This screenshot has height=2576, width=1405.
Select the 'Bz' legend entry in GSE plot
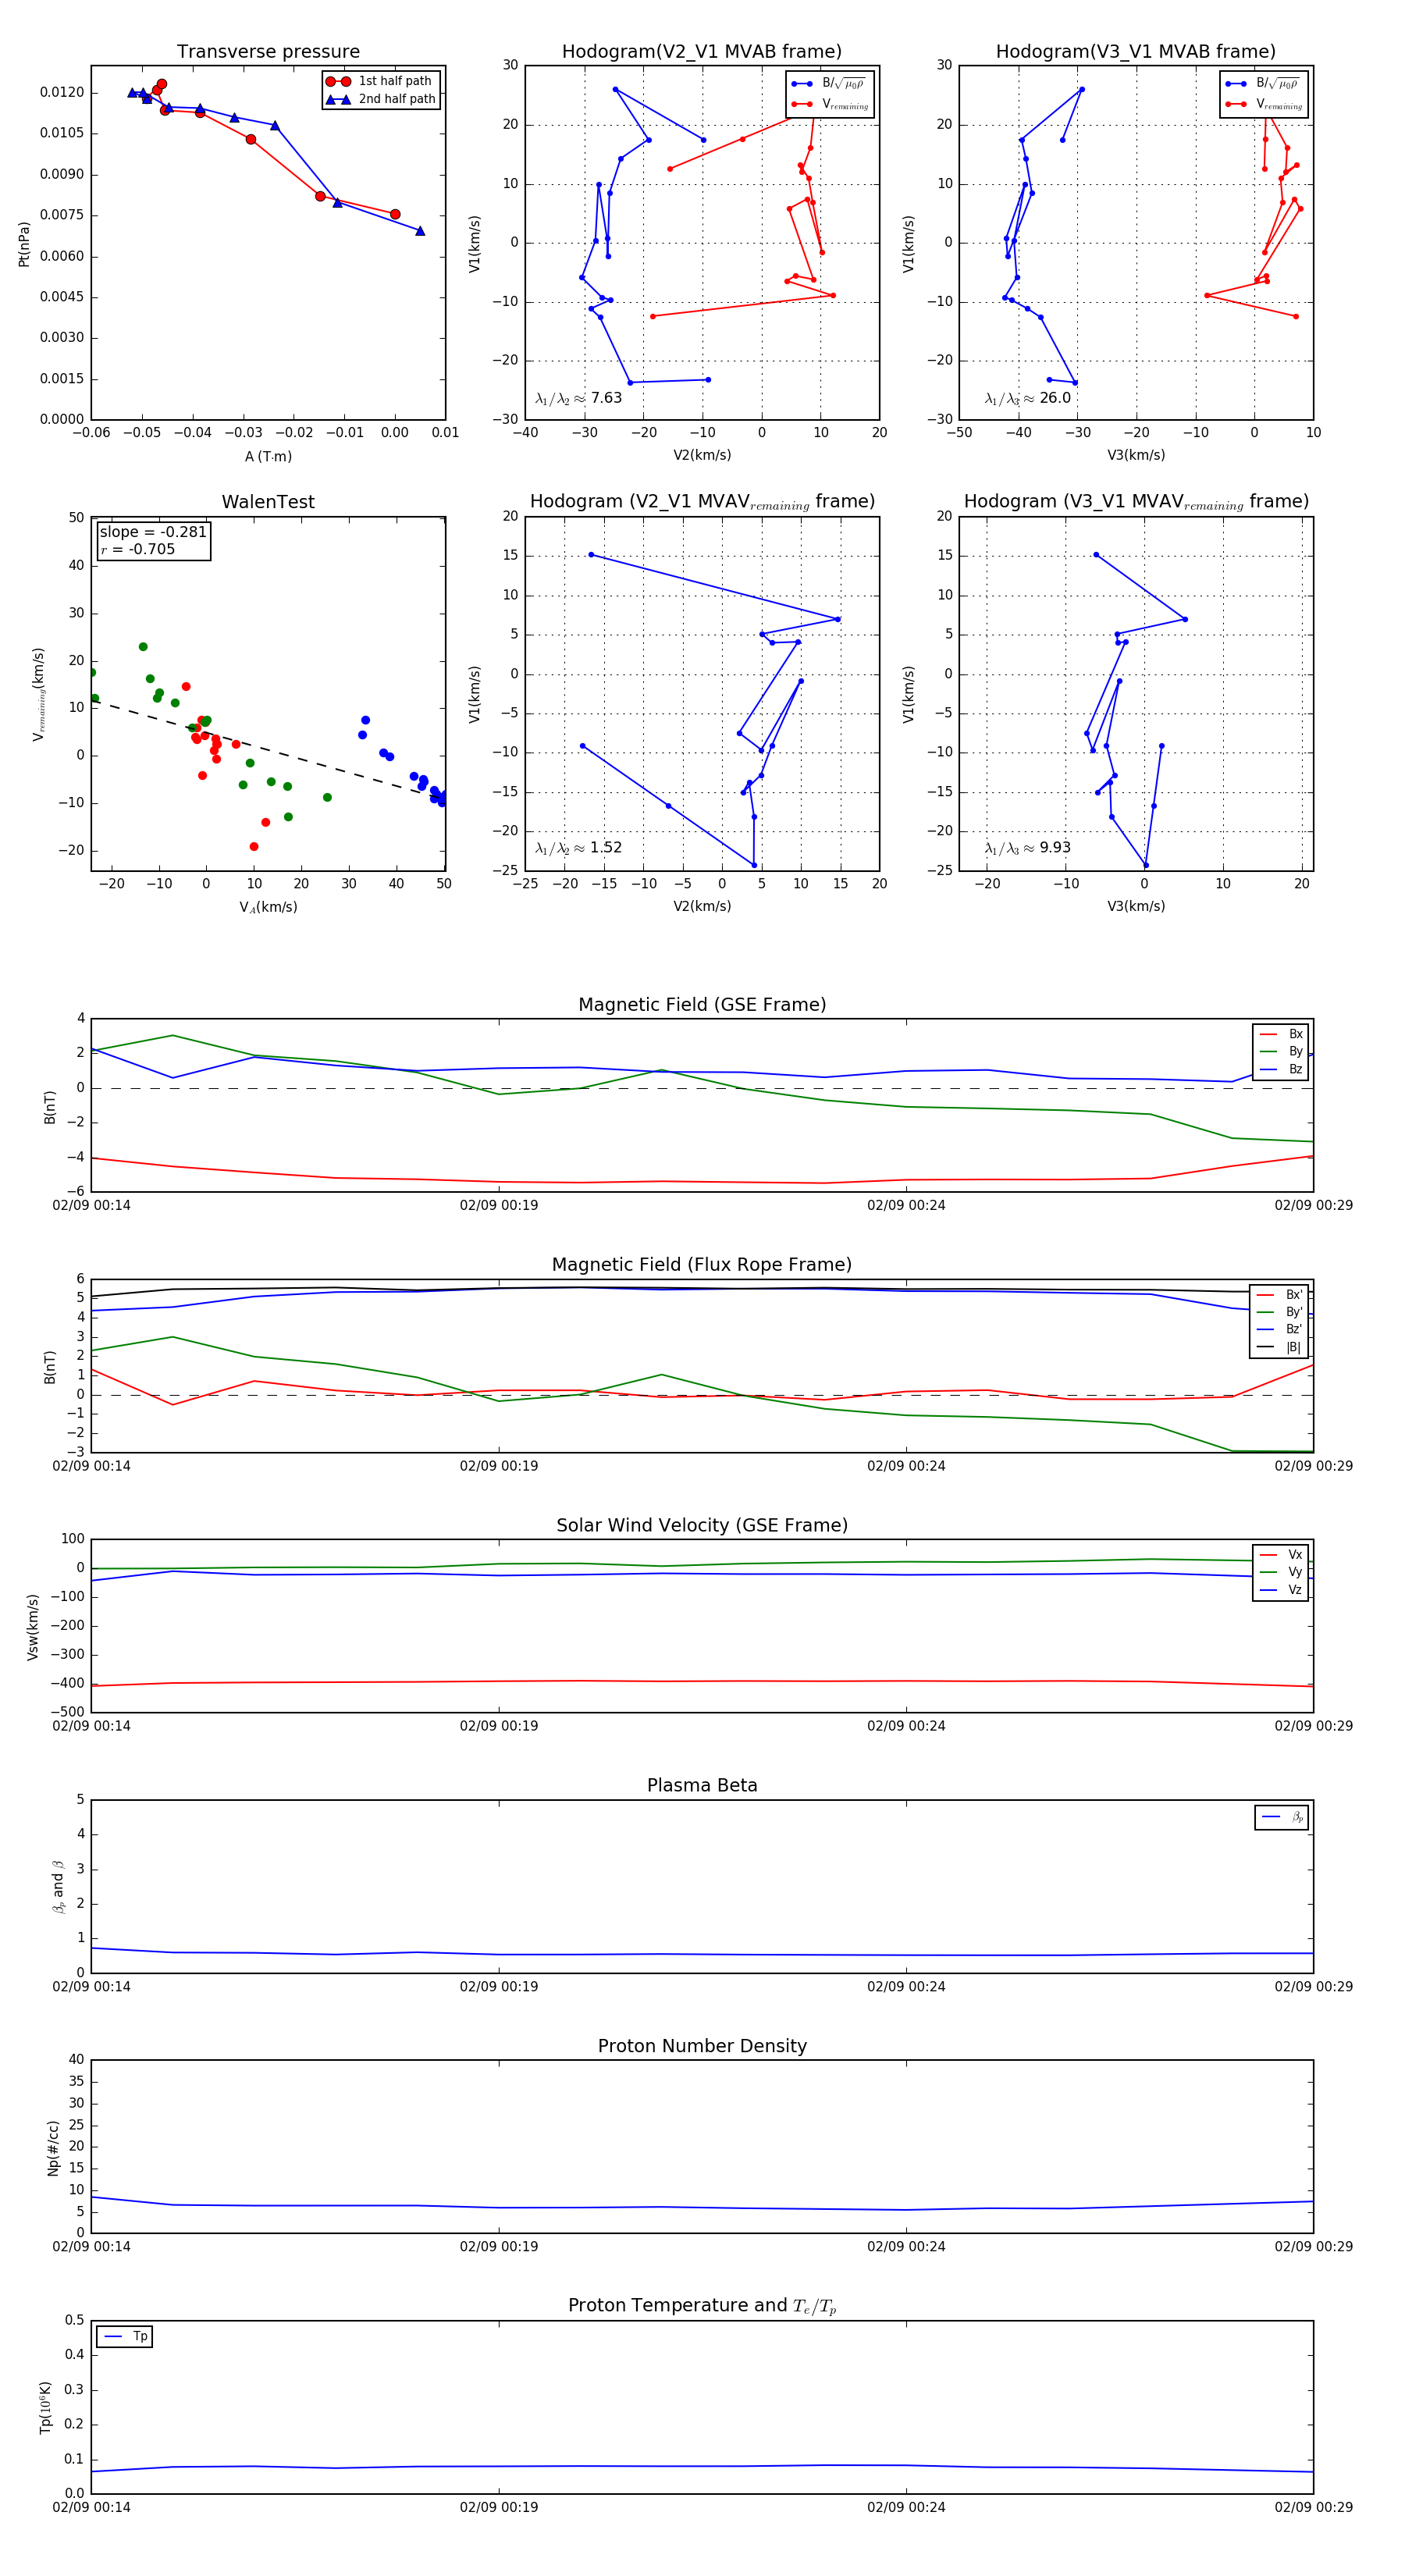click(1281, 1069)
